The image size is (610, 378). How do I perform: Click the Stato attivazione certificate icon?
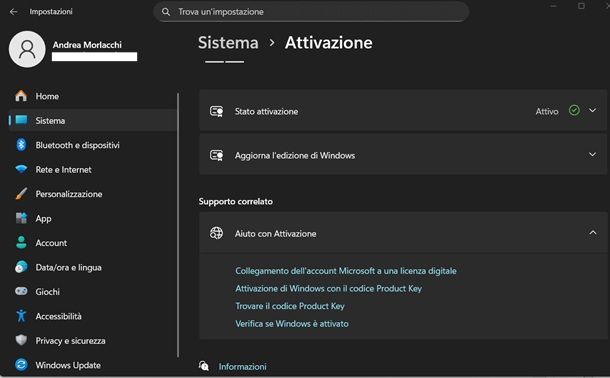(216, 111)
